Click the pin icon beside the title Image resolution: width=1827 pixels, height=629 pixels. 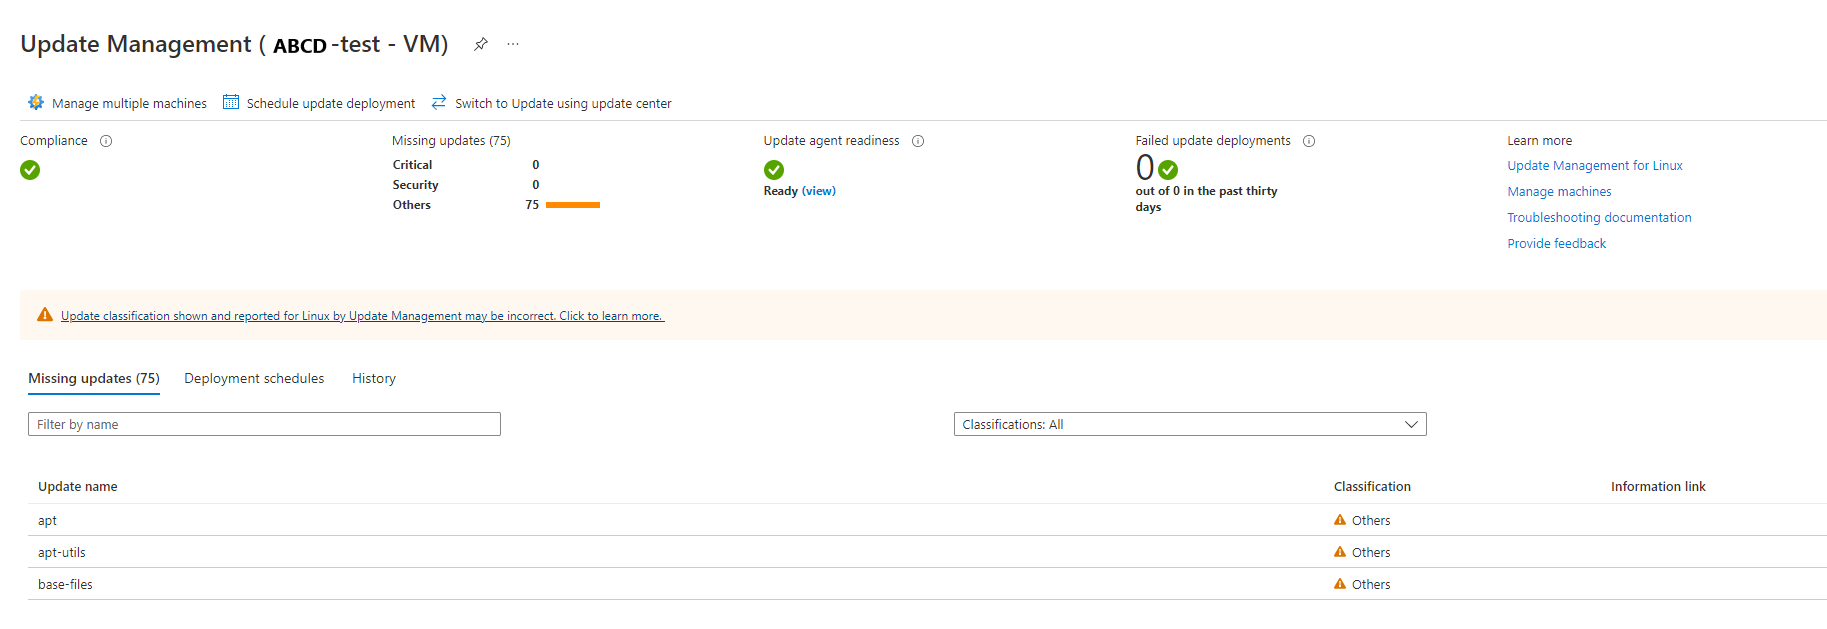coord(481,44)
